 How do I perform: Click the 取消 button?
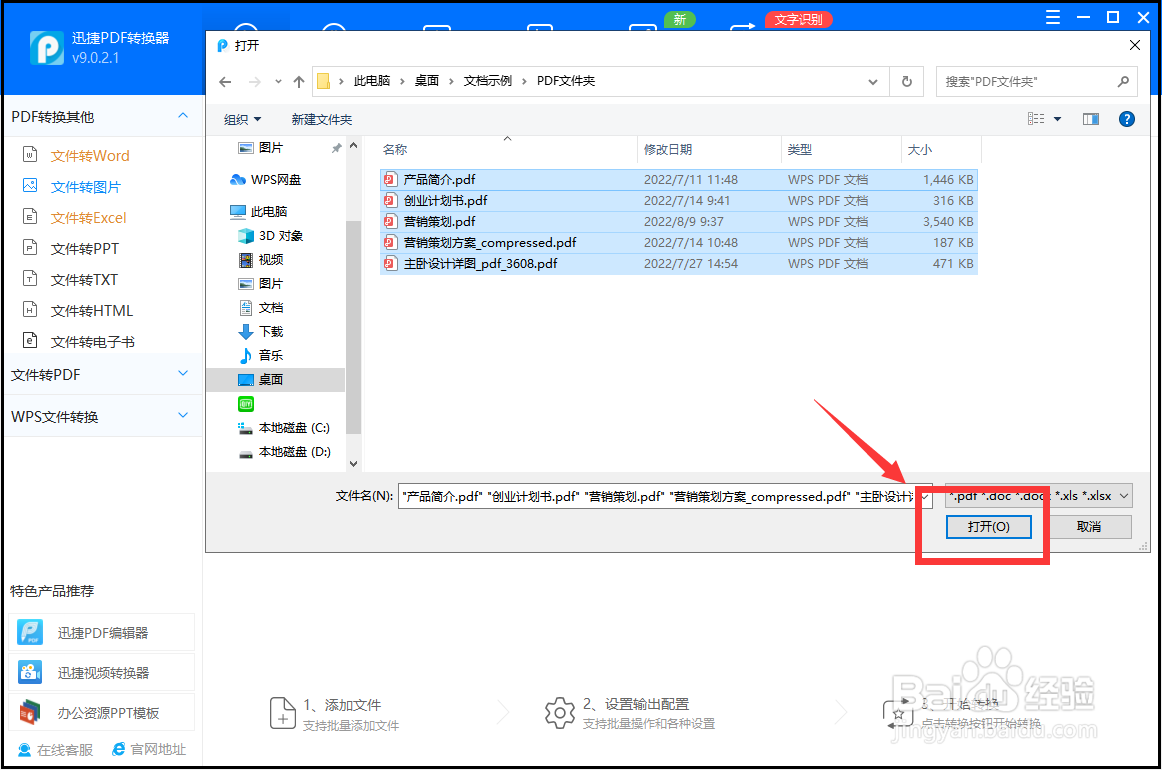coord(1089,526)
